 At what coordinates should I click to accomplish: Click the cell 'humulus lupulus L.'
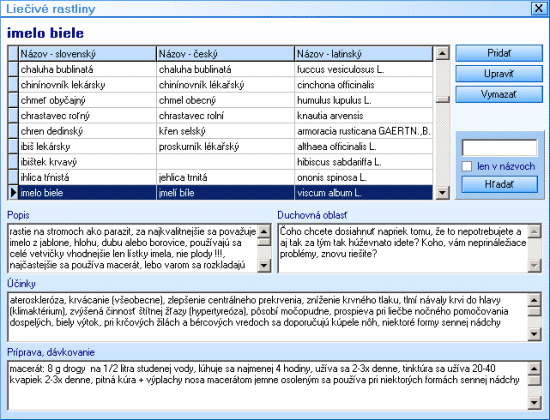(364, 100)
